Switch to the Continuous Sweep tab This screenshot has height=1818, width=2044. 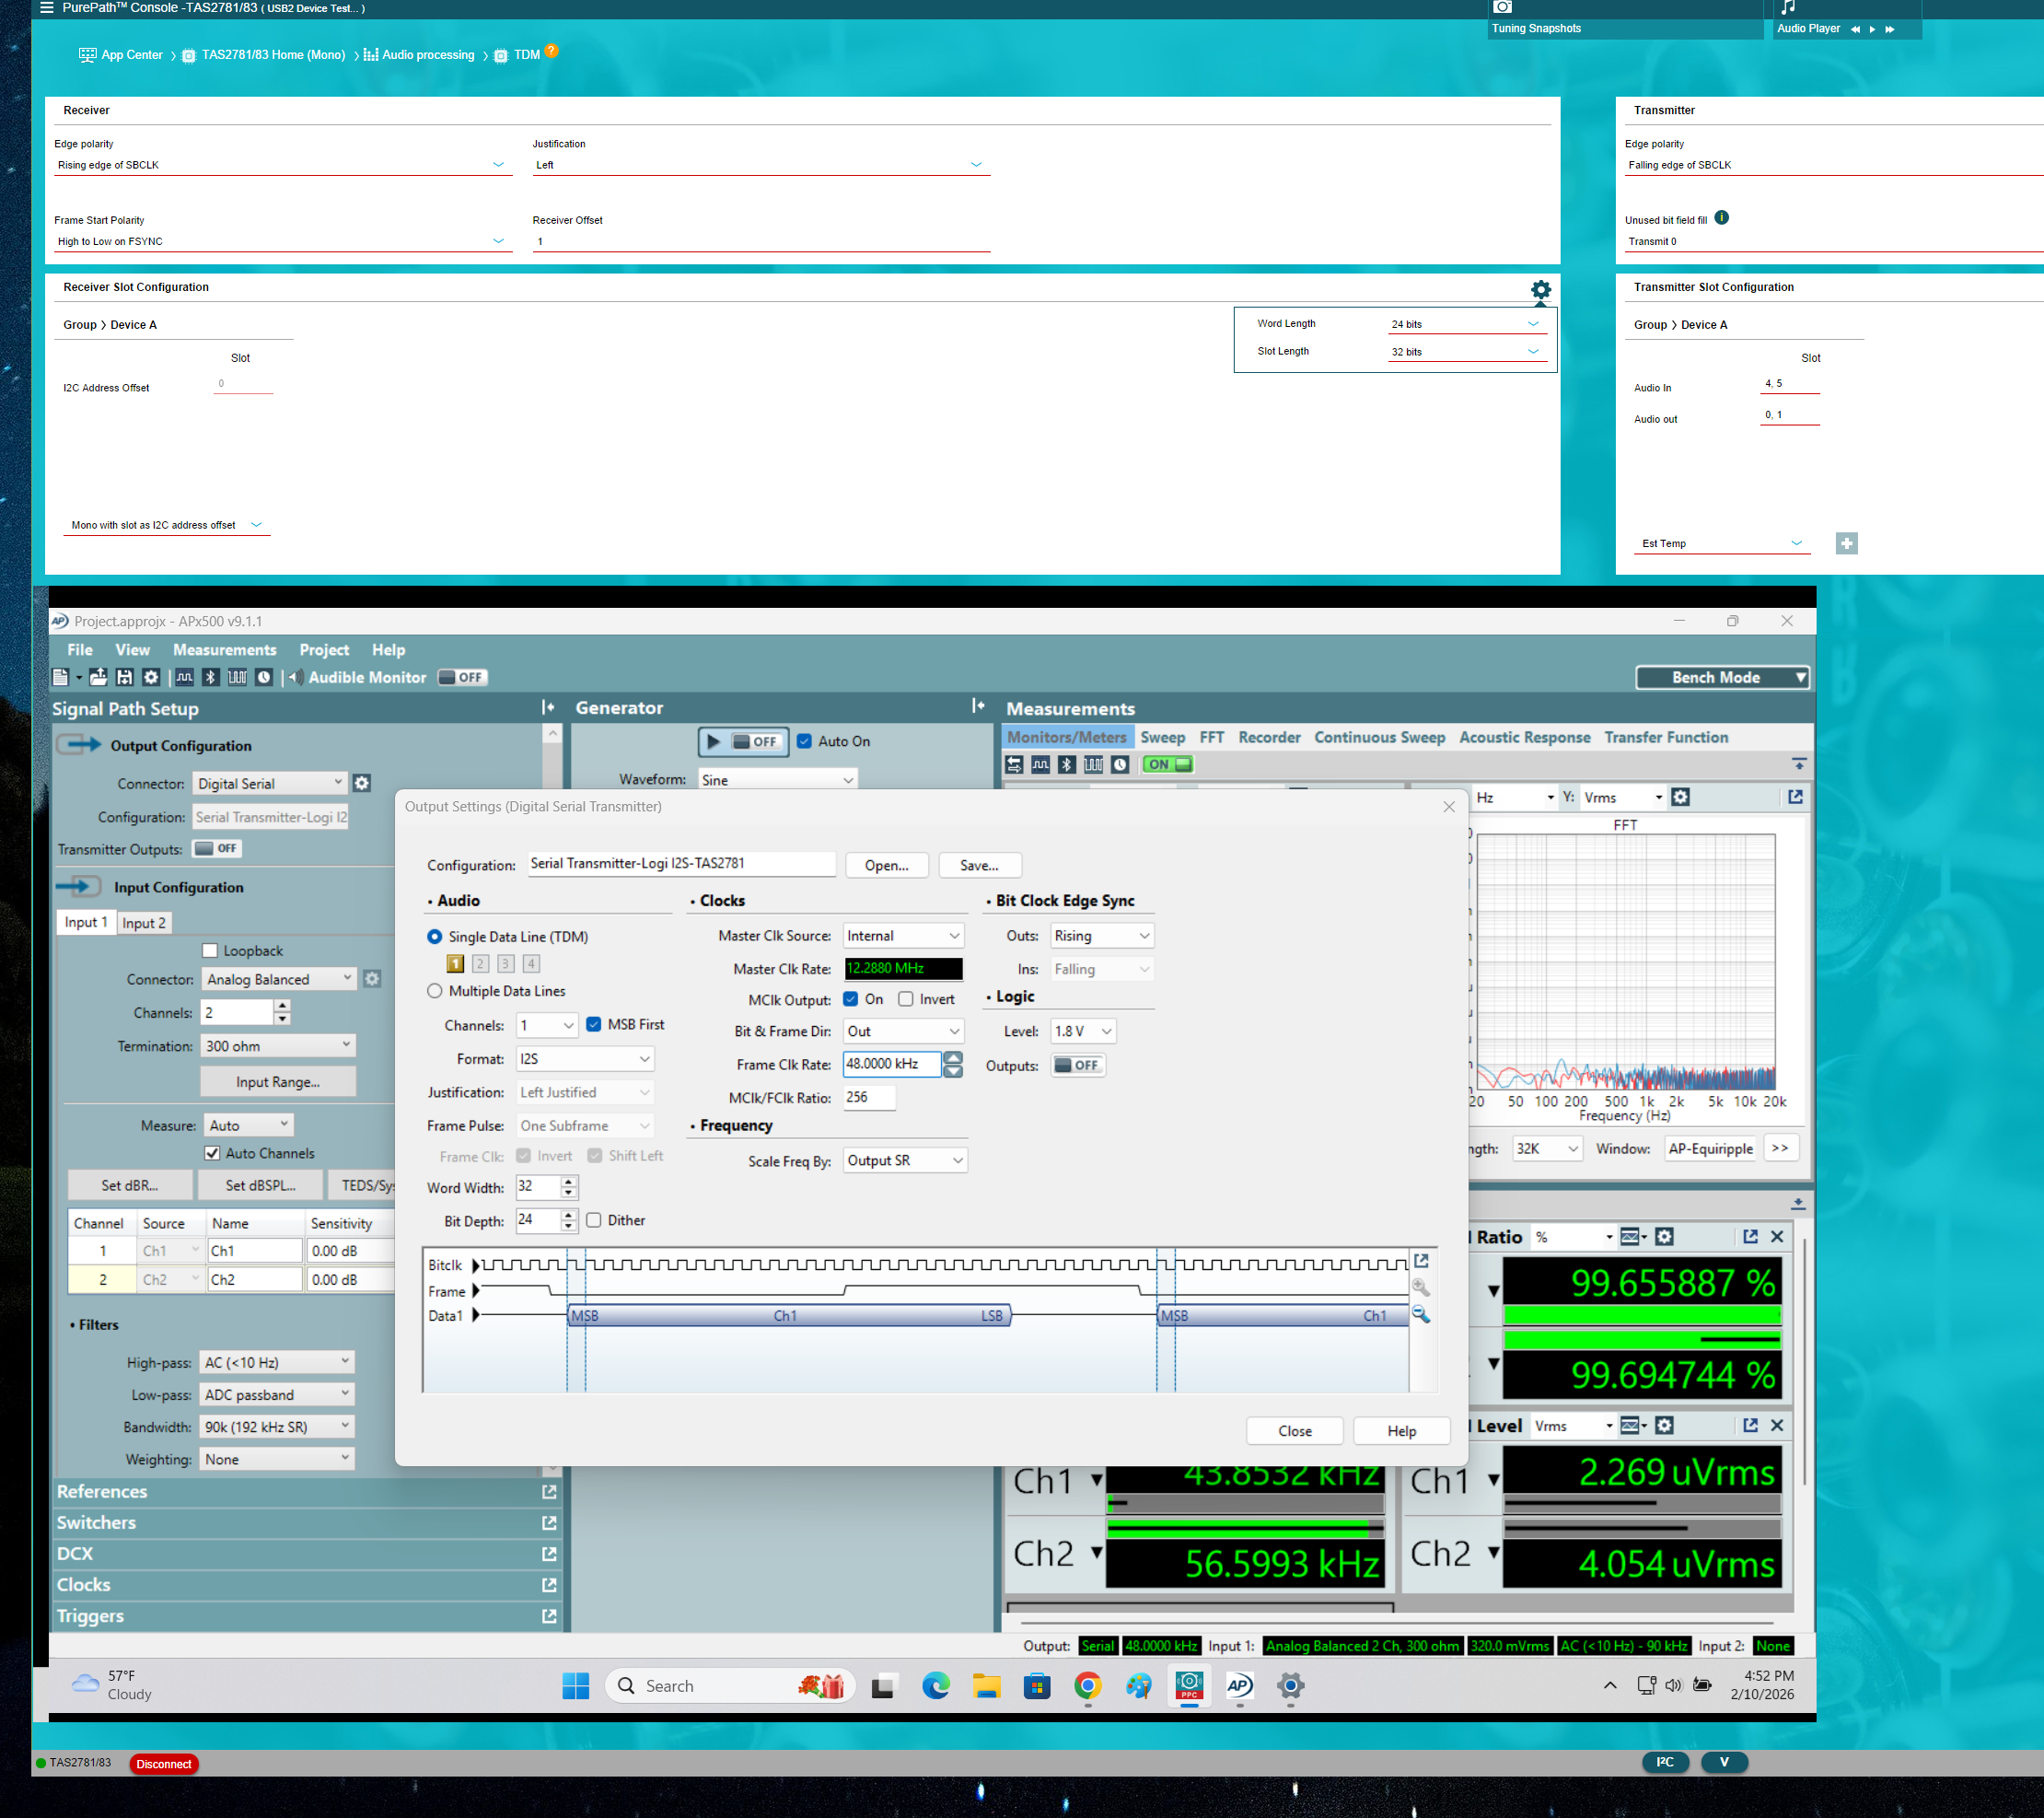[1379, 737]
